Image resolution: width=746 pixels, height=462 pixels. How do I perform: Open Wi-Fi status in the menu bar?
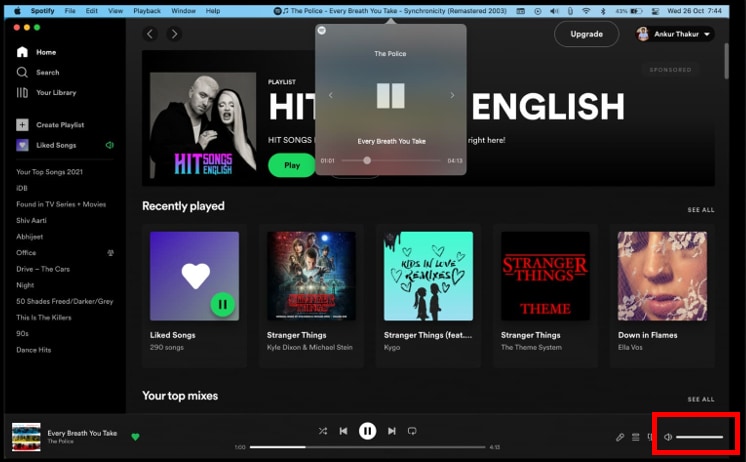(x=586, y=10)
